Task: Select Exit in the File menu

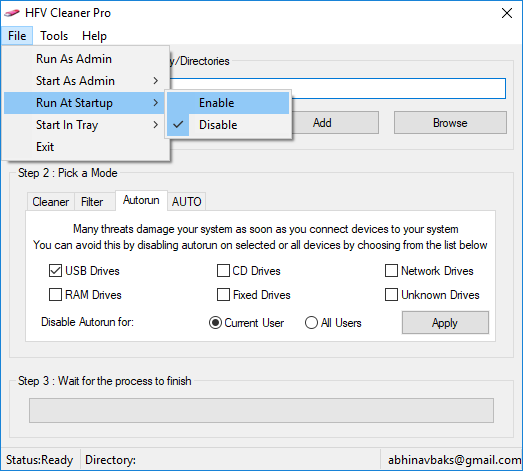Action: coord(87,147)
